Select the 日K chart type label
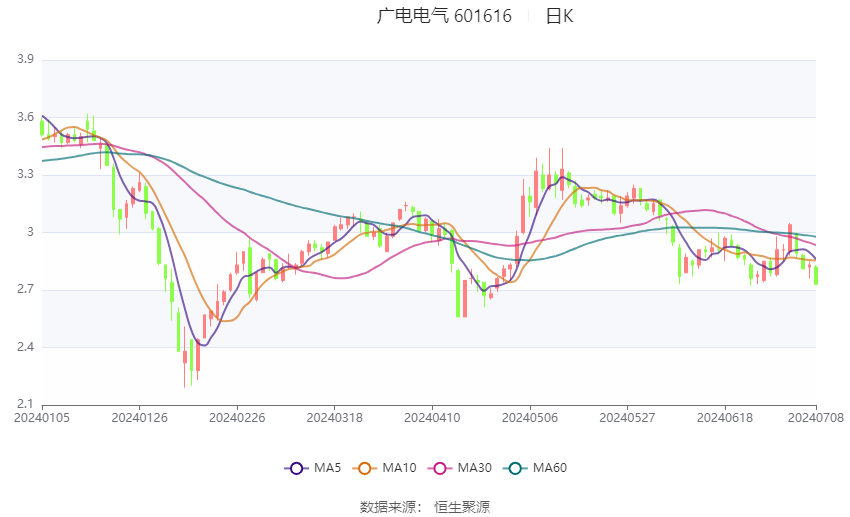The height and width of the screenshot is (517, 850). pos(559,16)
